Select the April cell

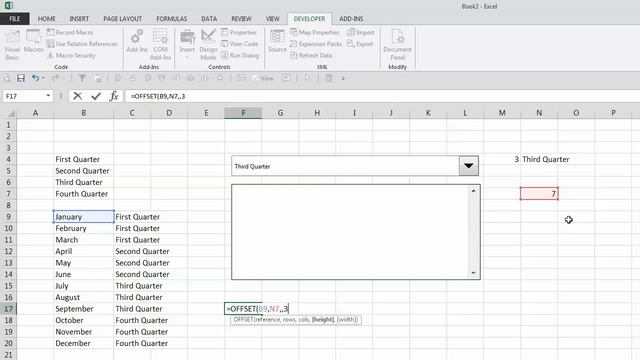[83, 251]
